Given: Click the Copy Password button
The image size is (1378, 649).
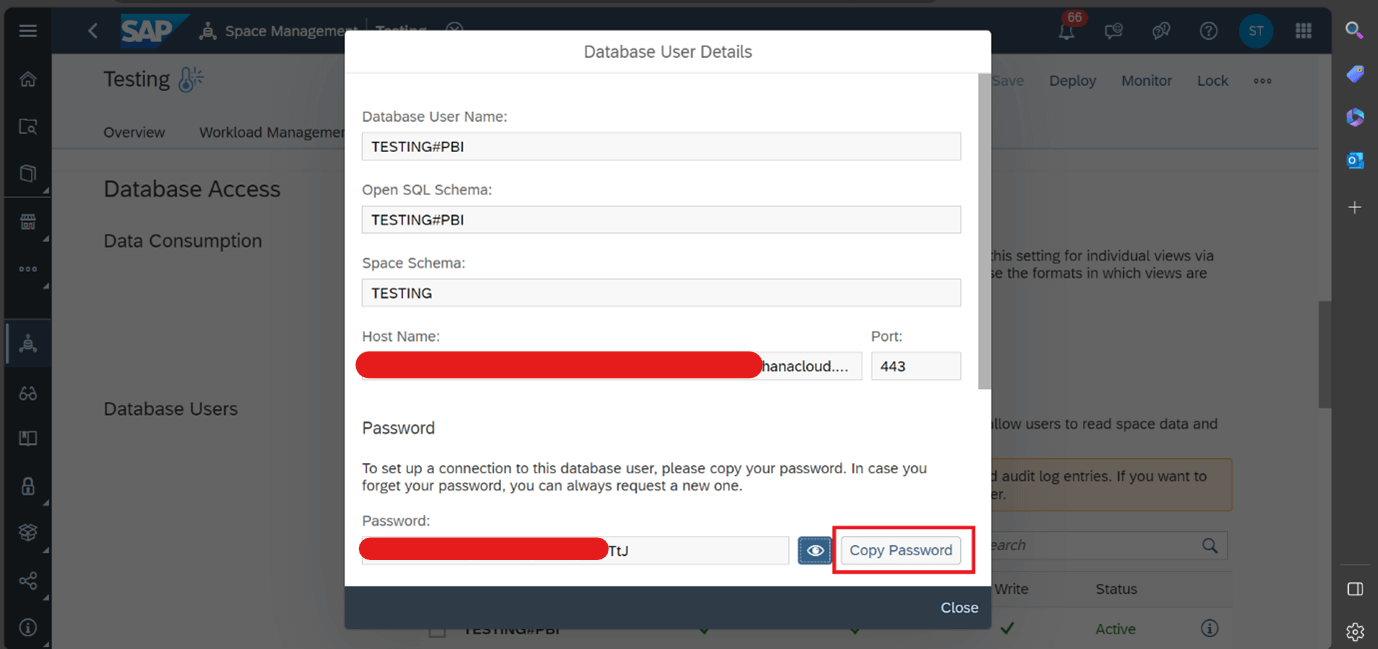Looking at the screenshot, I should (x=900, y=550).
